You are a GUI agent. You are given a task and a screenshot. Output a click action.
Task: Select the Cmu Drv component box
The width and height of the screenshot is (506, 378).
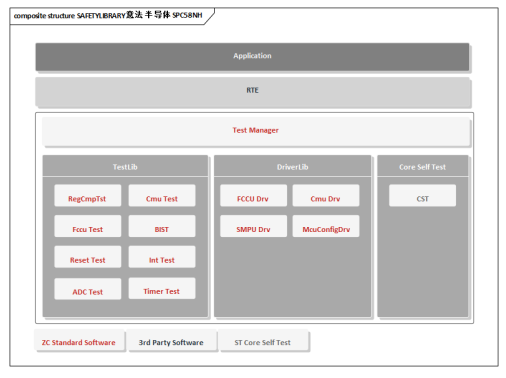click(326, 196)
